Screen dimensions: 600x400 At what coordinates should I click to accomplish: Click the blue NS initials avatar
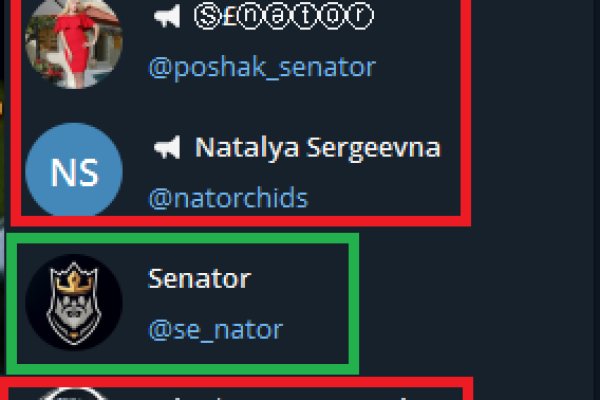[73, 172]
